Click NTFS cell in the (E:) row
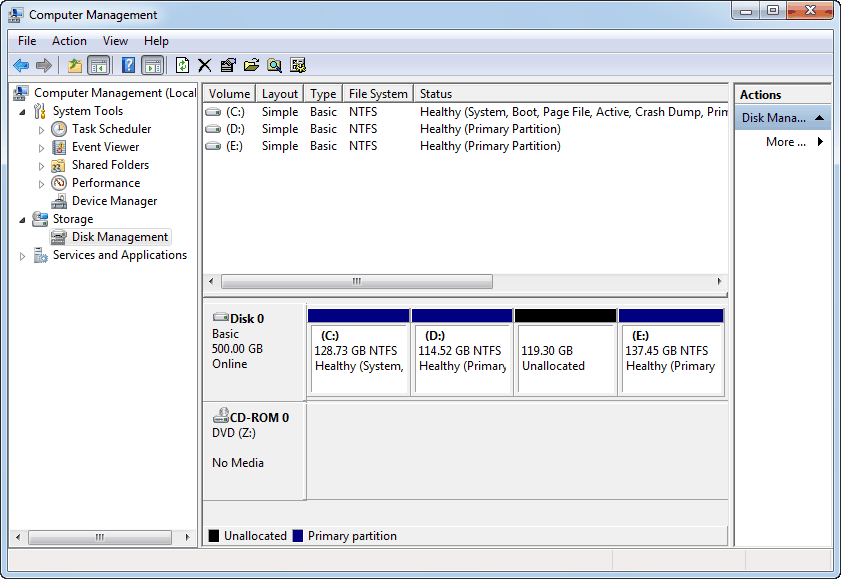 363,146
